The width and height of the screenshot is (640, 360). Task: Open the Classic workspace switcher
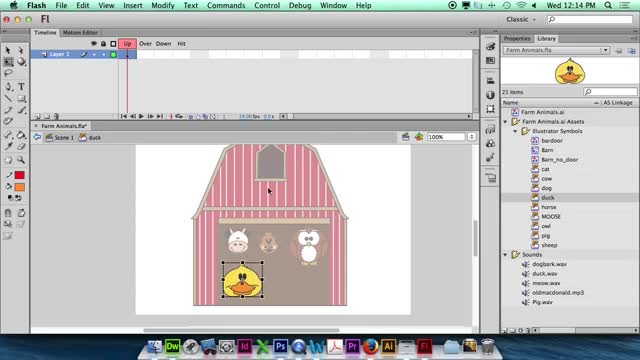[x=521, y=19]
